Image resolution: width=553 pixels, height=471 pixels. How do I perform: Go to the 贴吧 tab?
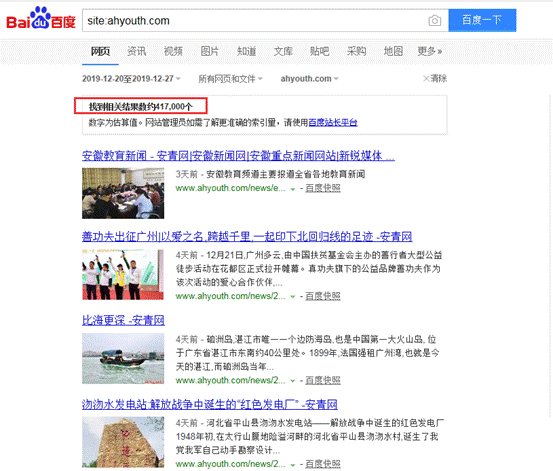pos(320,52)
